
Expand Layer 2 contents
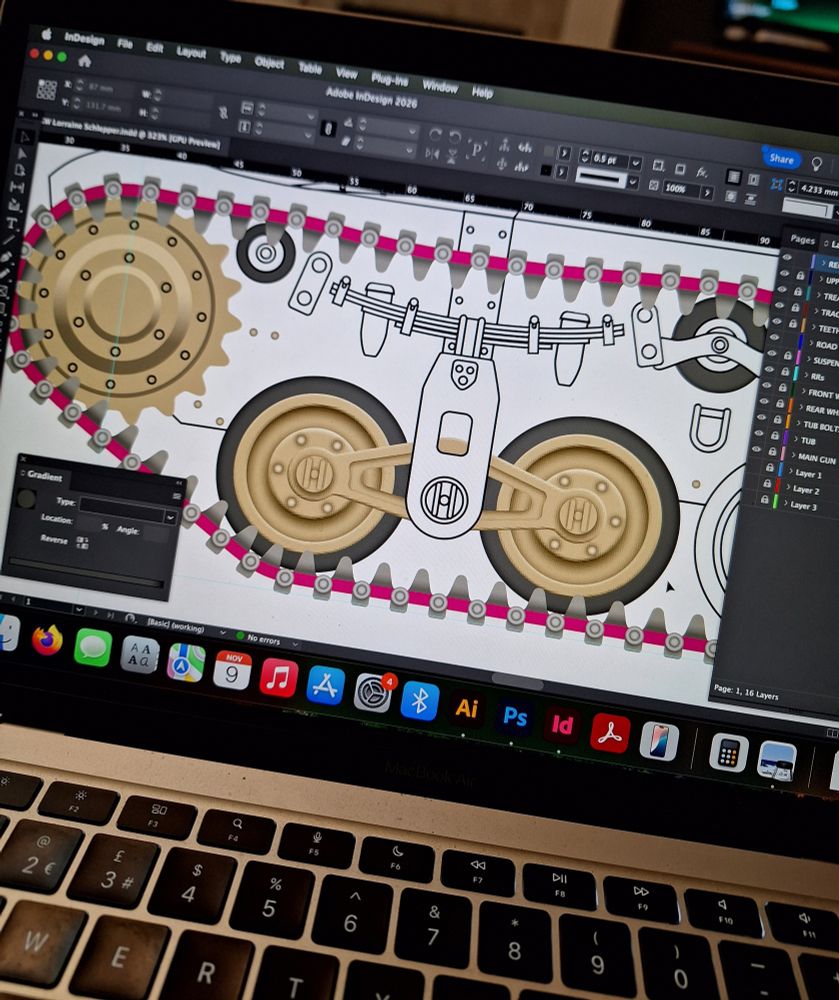coord(787,489)
